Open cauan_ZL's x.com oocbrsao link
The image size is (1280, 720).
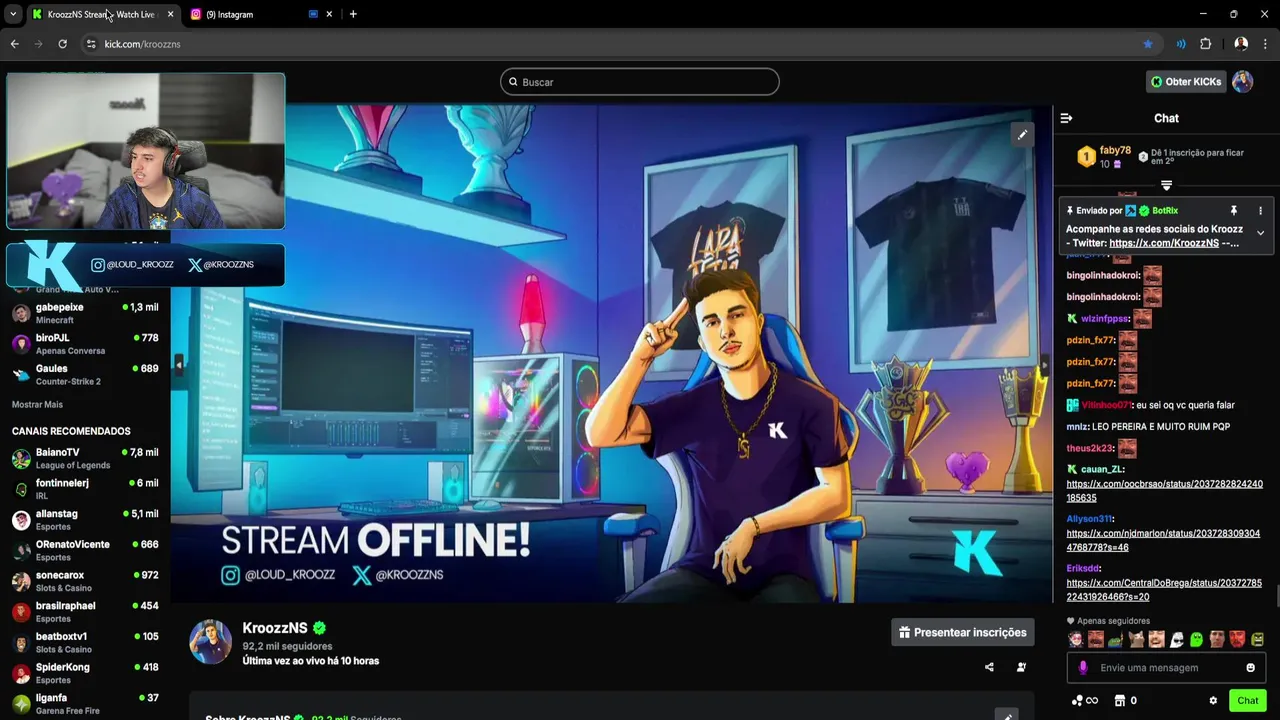(1164, 491)
